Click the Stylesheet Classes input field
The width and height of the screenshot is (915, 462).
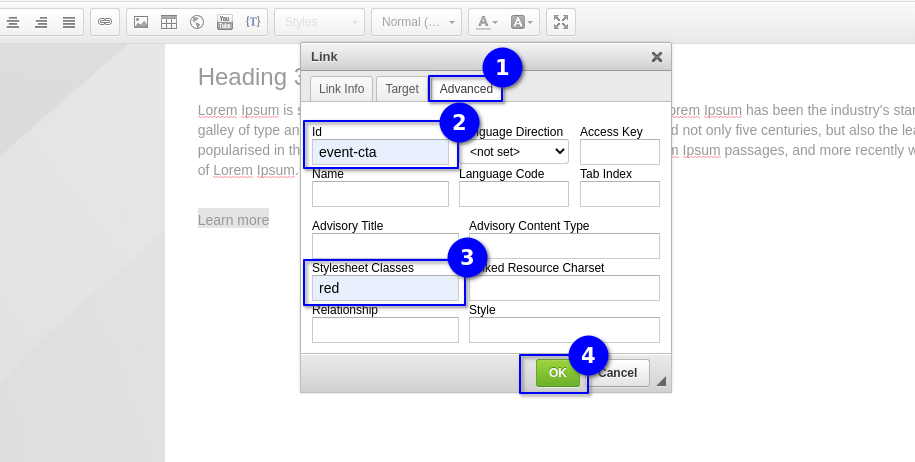coord(385,288)
